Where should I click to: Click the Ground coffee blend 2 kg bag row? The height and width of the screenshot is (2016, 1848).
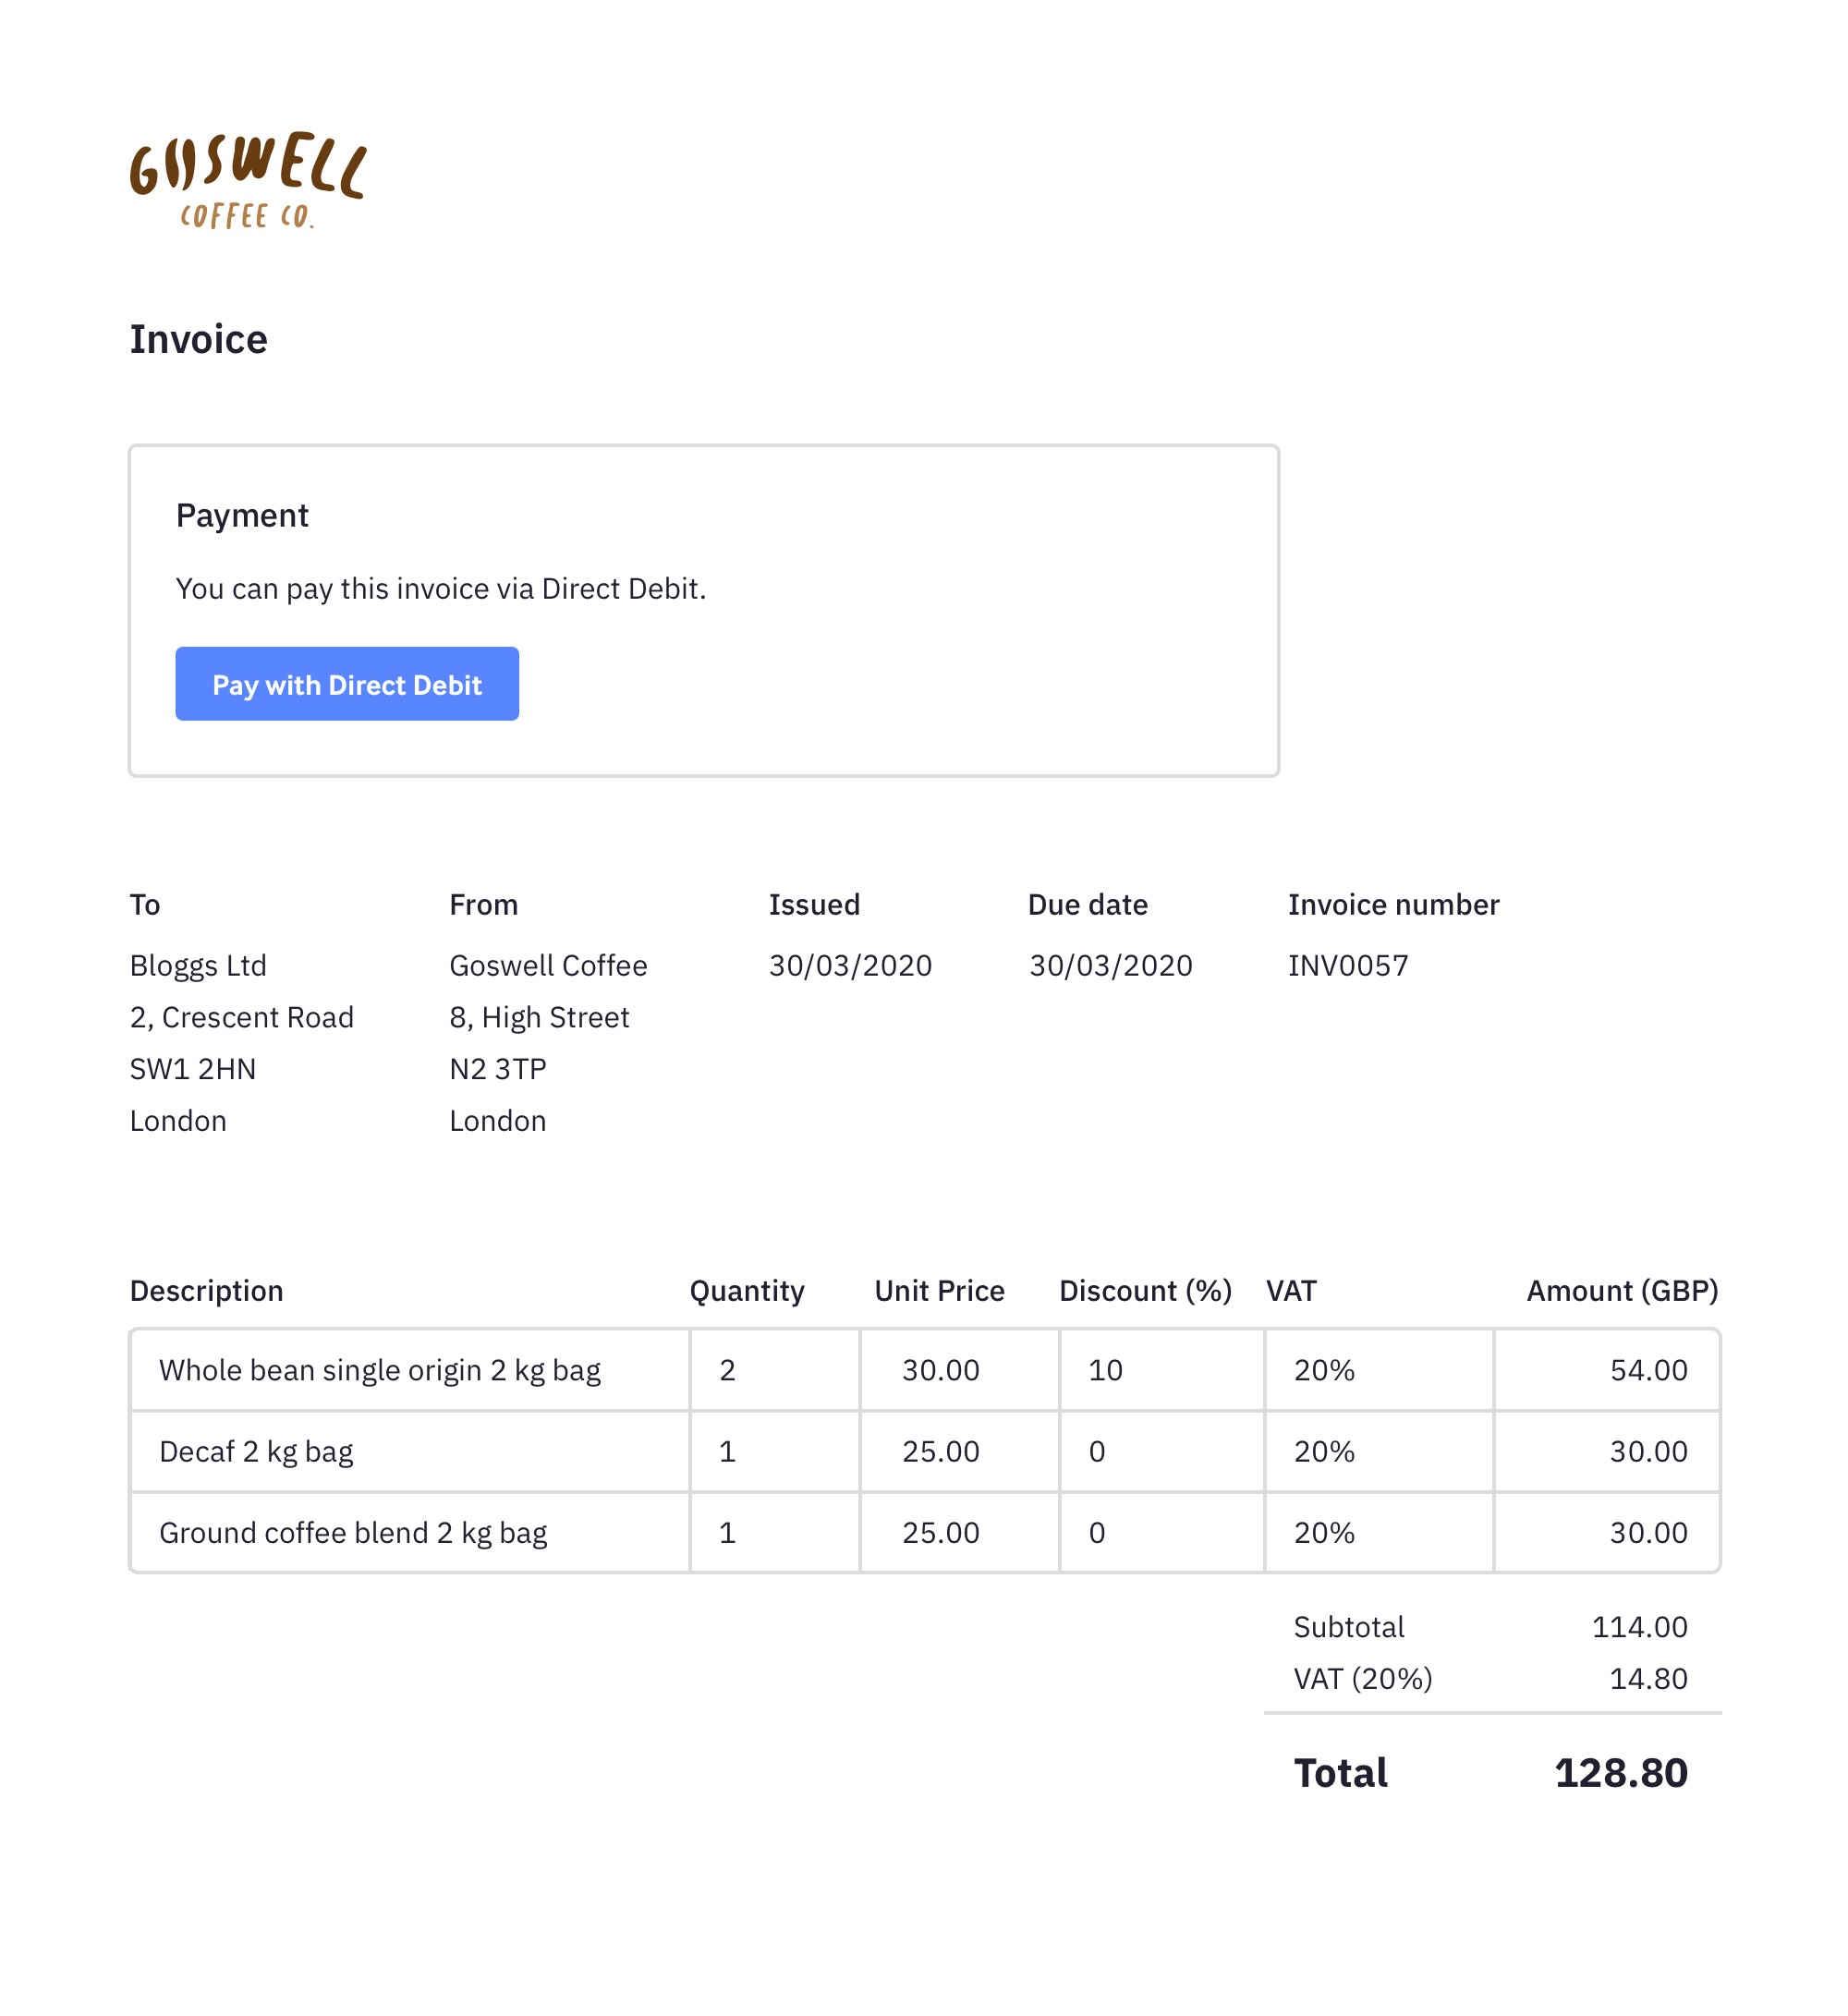pyautogui.click(x=925, y=1533)
